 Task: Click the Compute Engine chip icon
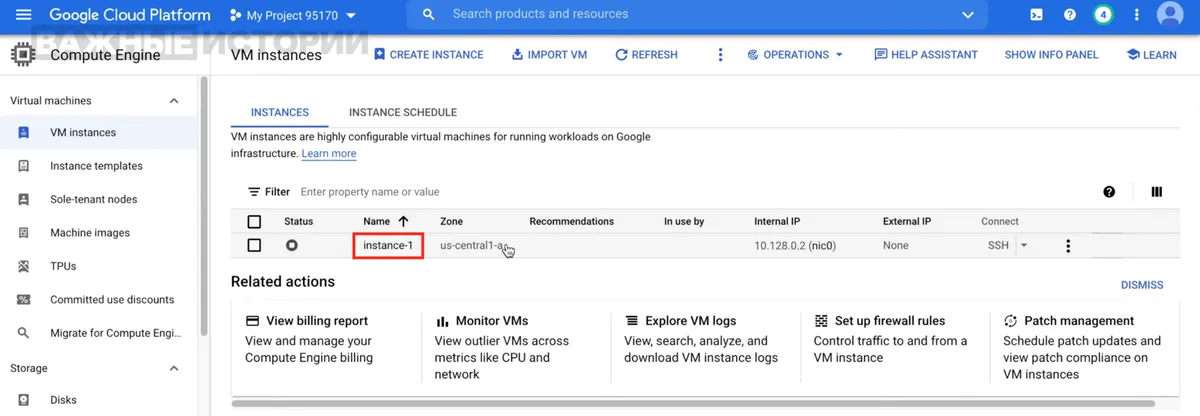pyautogui.click(x=22, y=55)
